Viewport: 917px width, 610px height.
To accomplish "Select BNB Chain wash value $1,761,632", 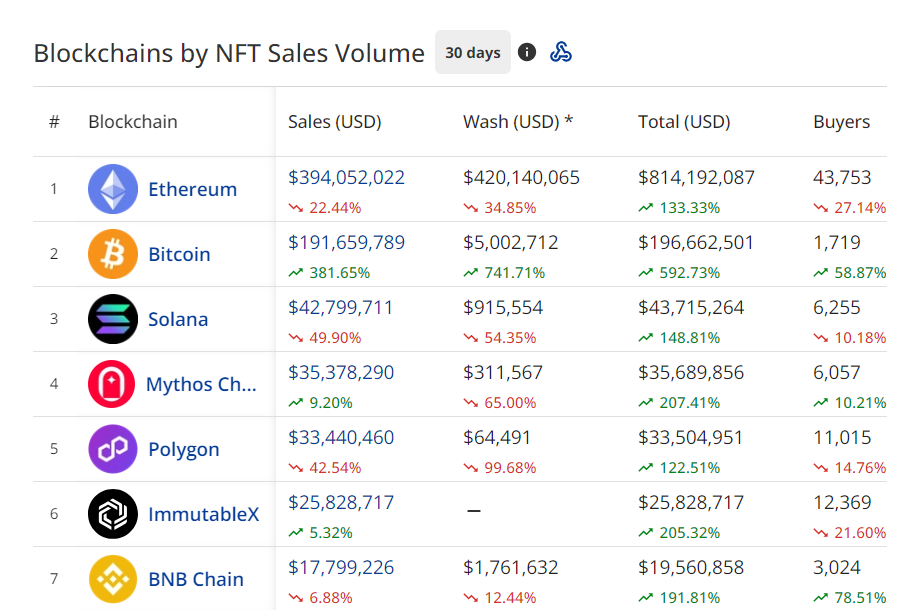I will coord(511,567).
